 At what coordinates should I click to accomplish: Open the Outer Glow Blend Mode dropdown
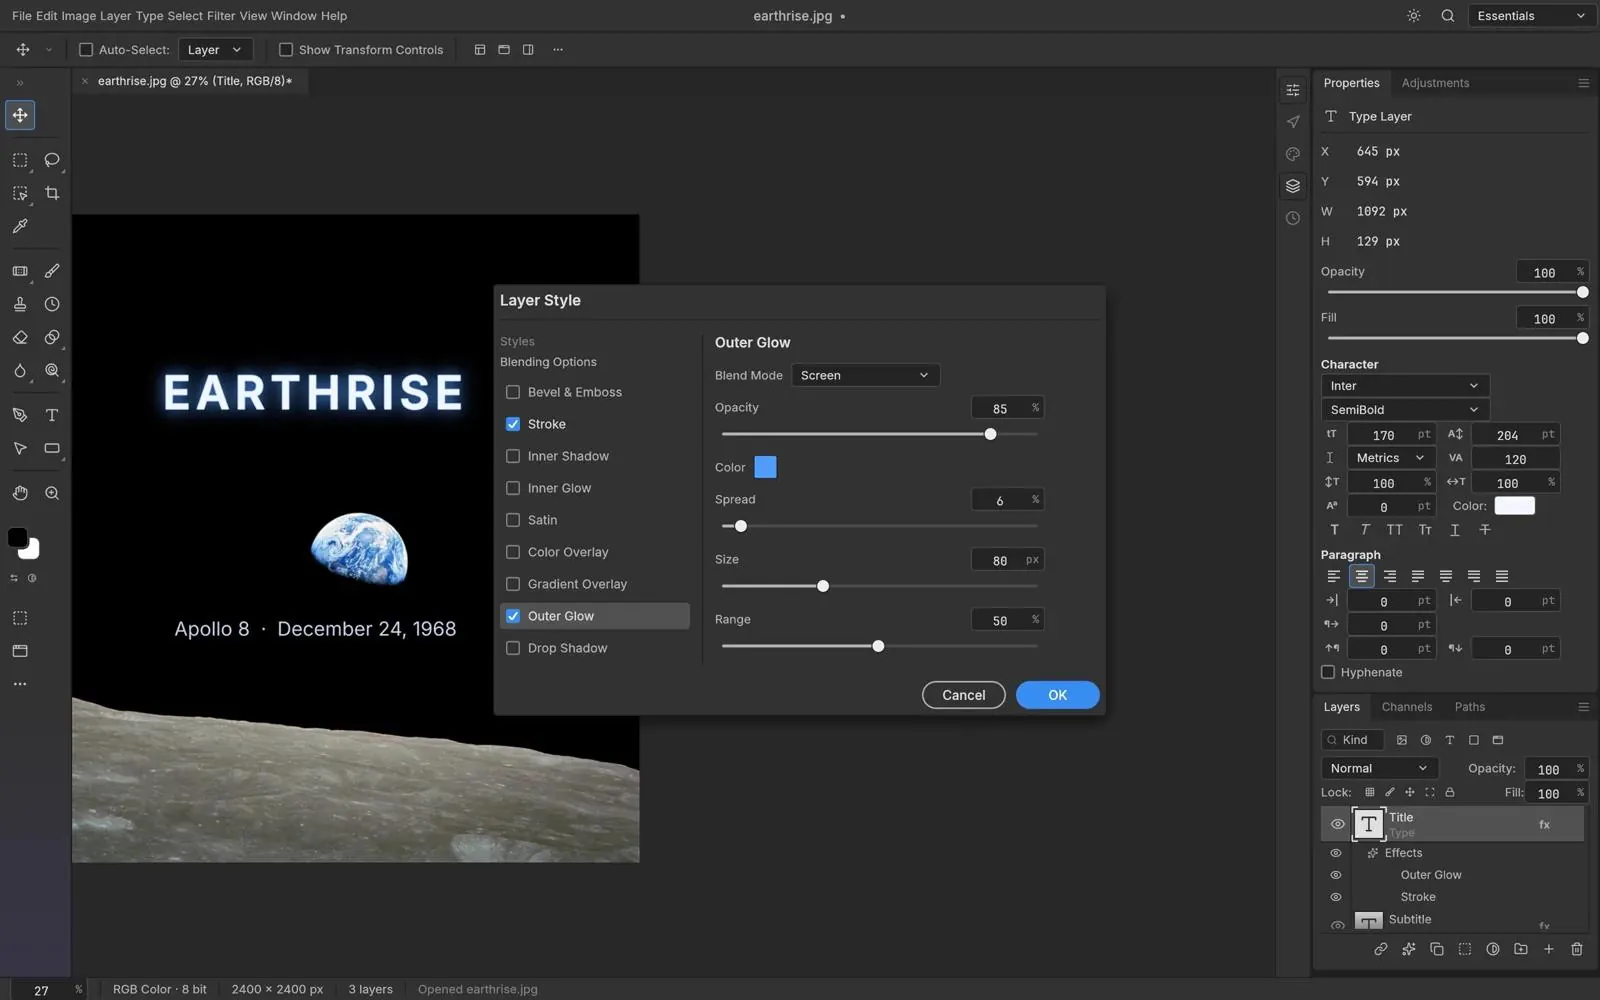(865, 375)
